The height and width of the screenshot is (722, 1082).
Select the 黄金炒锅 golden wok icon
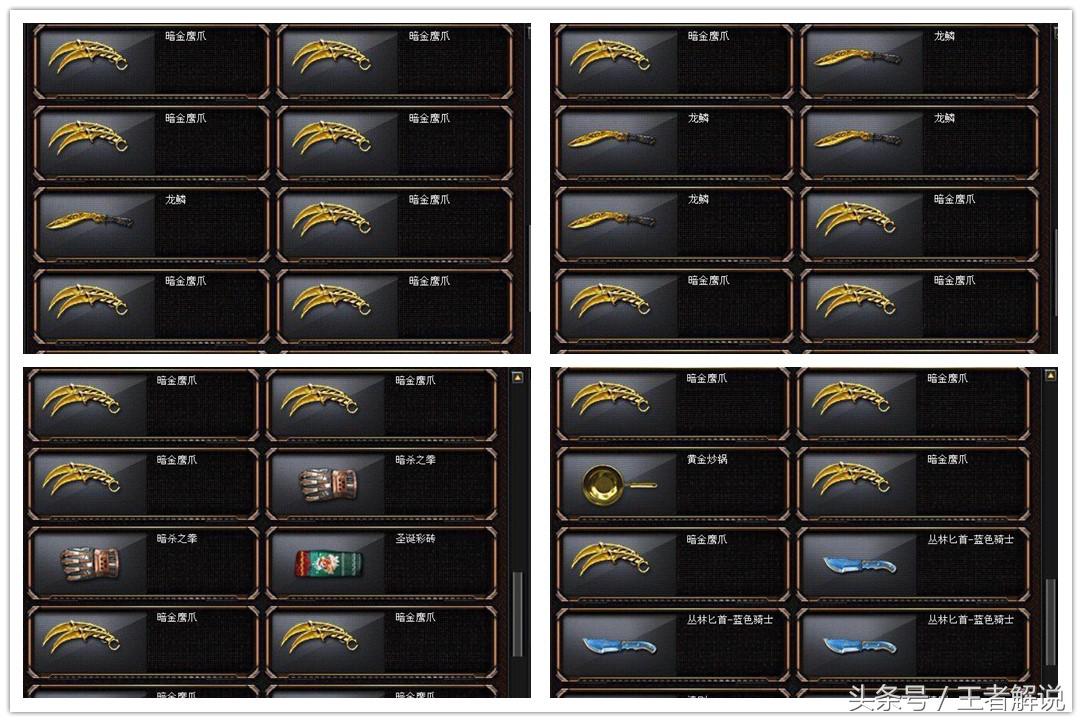619,484
